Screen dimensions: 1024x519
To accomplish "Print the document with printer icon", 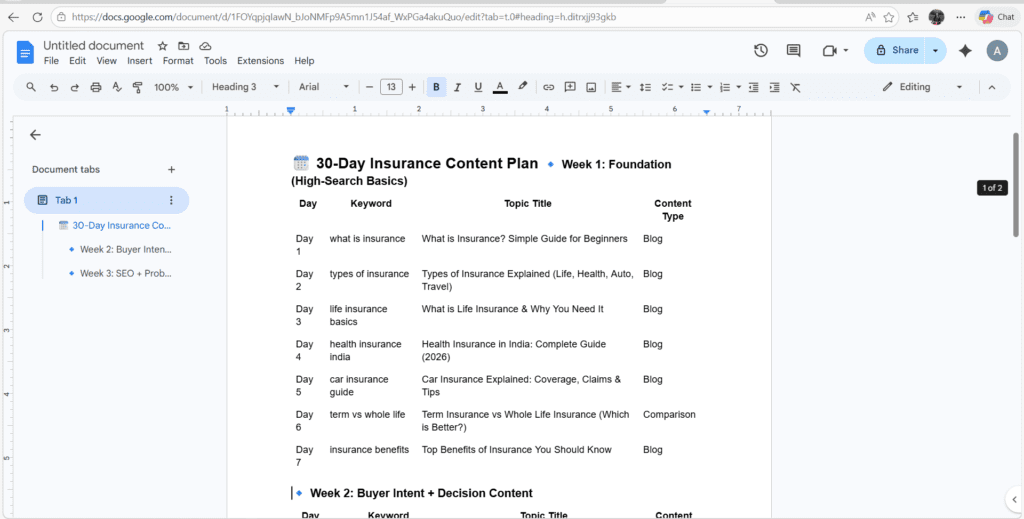I will coord(96,87).
